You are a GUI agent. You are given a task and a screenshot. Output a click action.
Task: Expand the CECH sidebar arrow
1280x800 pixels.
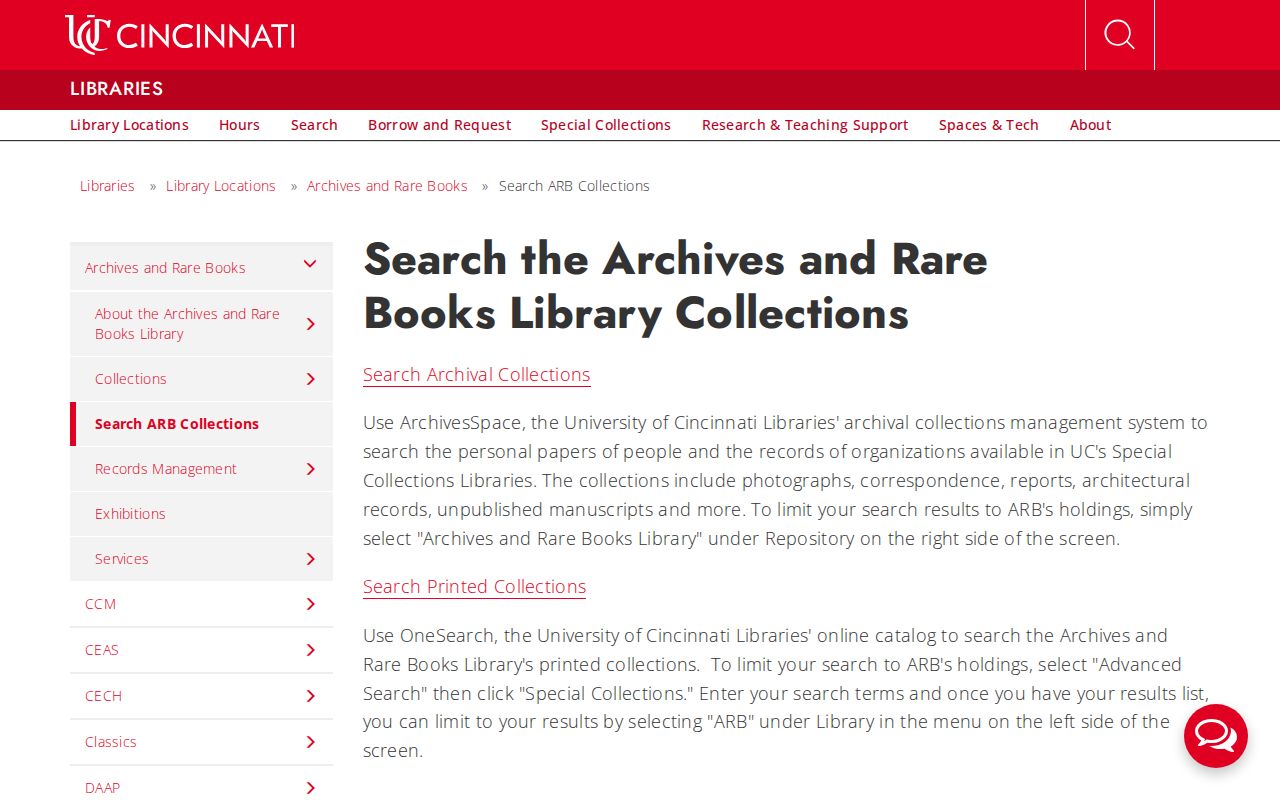pos(310,696)
